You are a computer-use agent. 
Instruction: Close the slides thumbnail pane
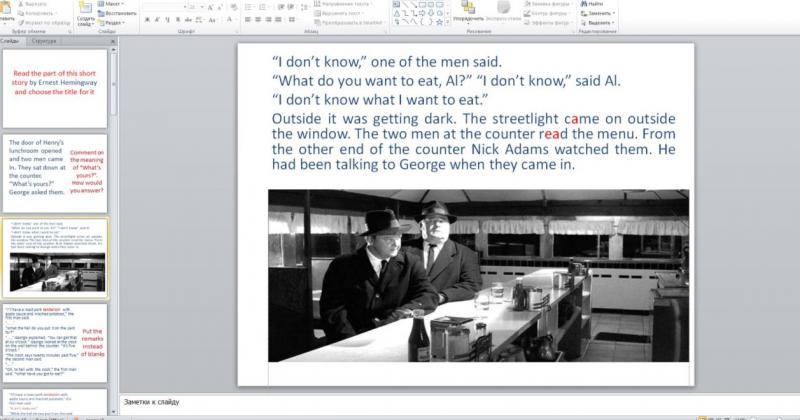tap(113, 41)
